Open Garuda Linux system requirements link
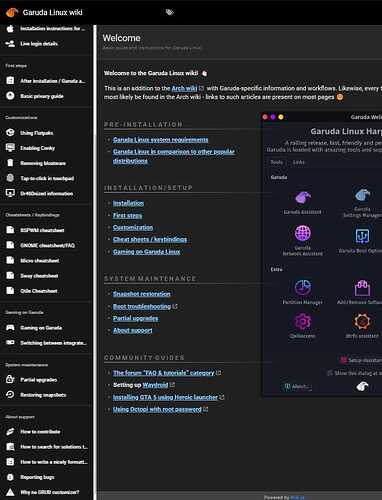The image size is (382, 500). point(160,140)
